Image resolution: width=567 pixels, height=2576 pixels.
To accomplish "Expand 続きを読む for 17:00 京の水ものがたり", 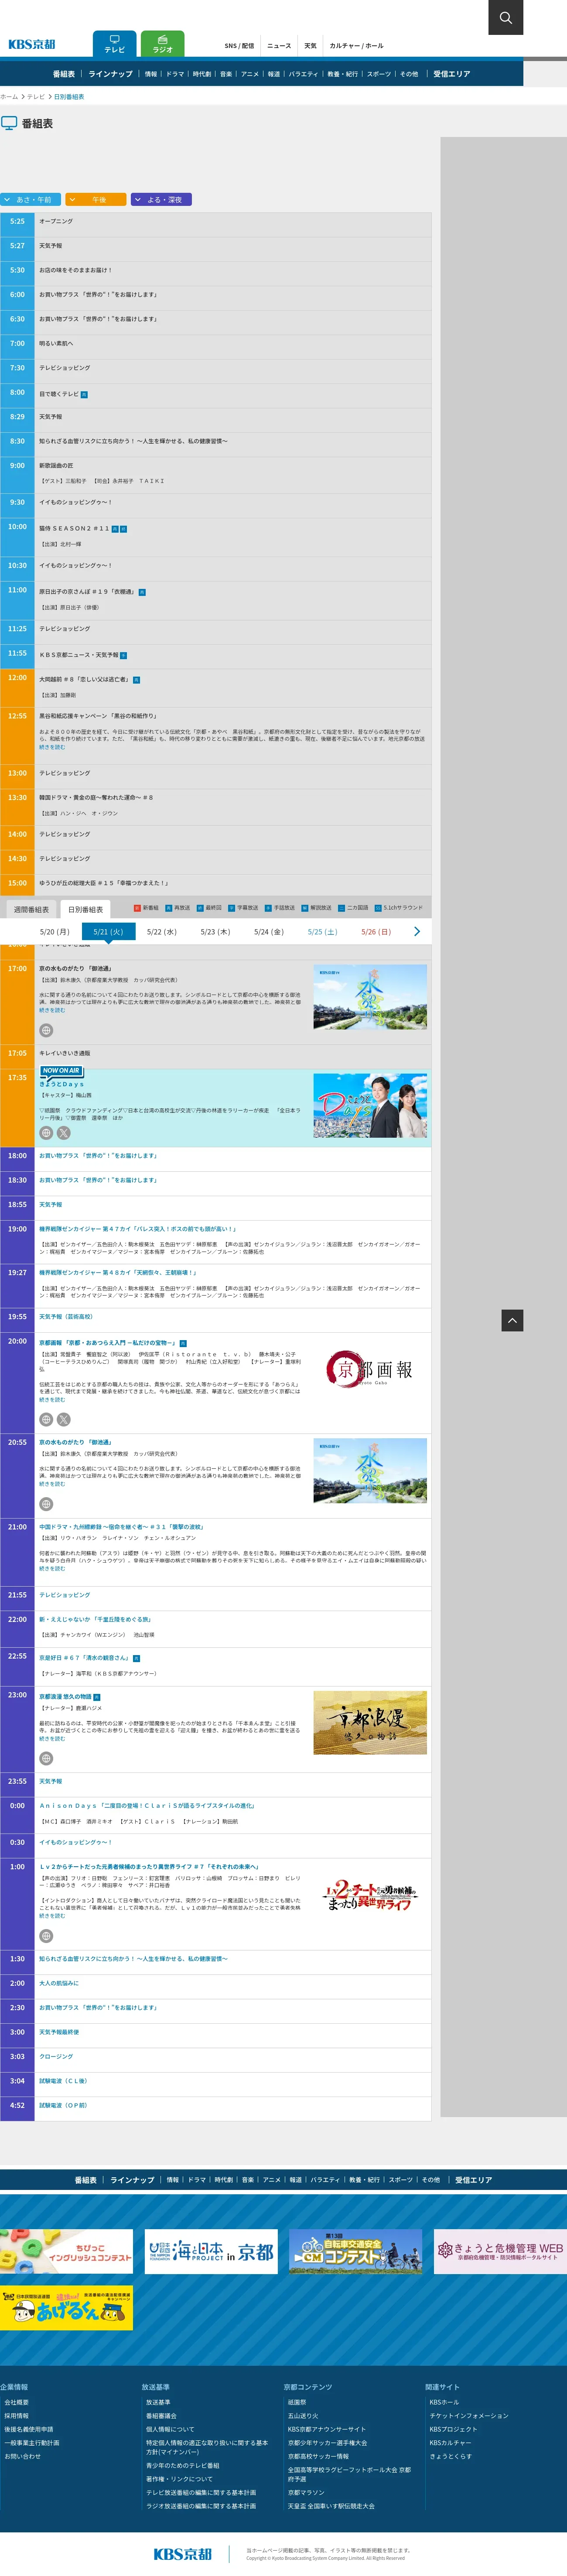I will [x=52, y=1010].
